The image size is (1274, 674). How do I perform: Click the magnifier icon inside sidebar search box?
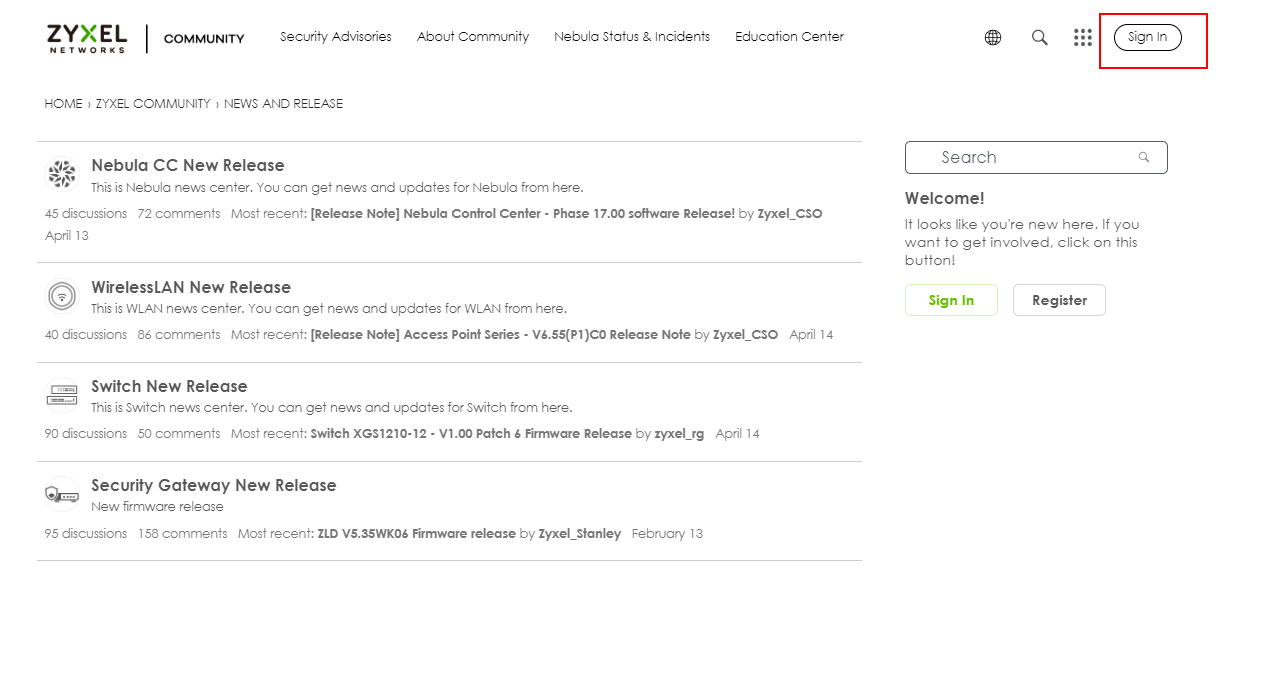pyautogui.click(x=1144, y=158)
